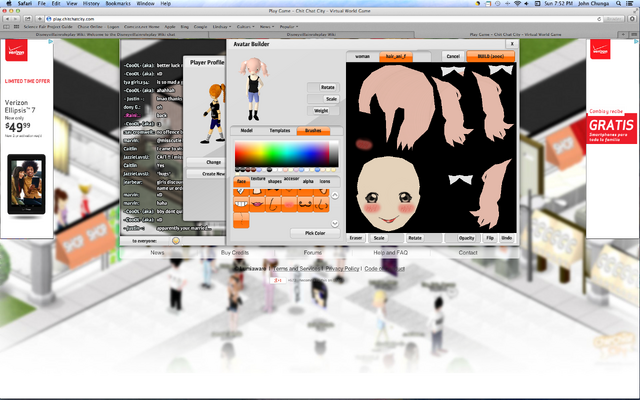The image size is (640, 400).
Task: Switch to the woman texture tab
Action: pyautogui.click(x=362, y=56)
